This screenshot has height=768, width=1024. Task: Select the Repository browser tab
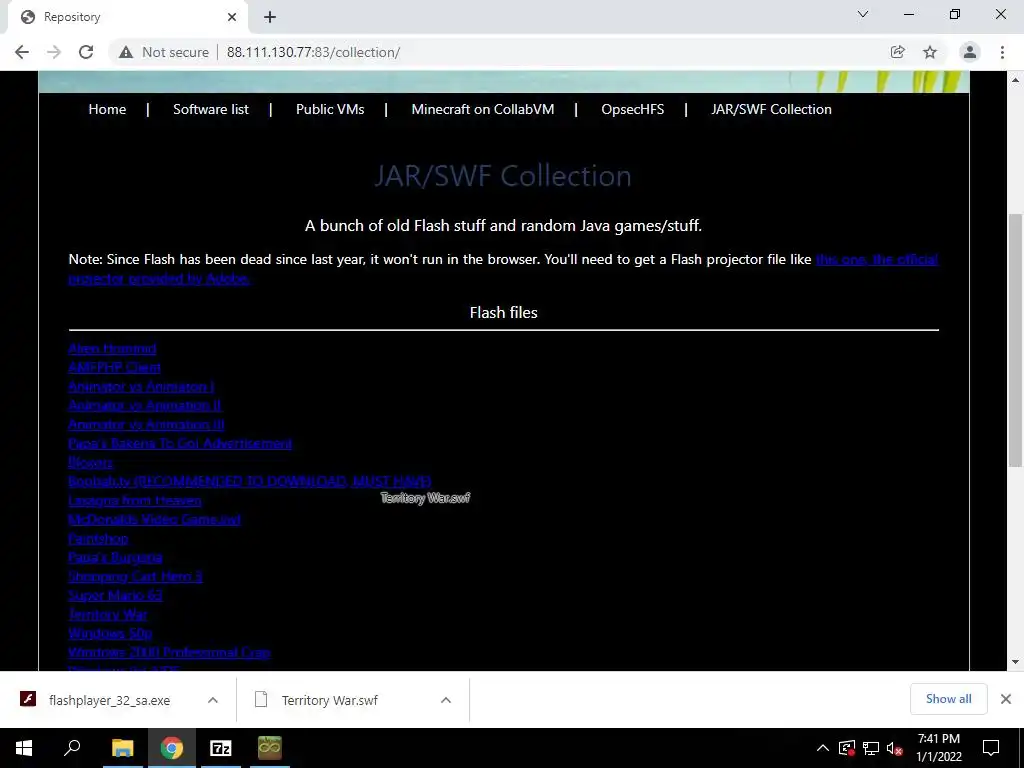(x=127, y=17)
